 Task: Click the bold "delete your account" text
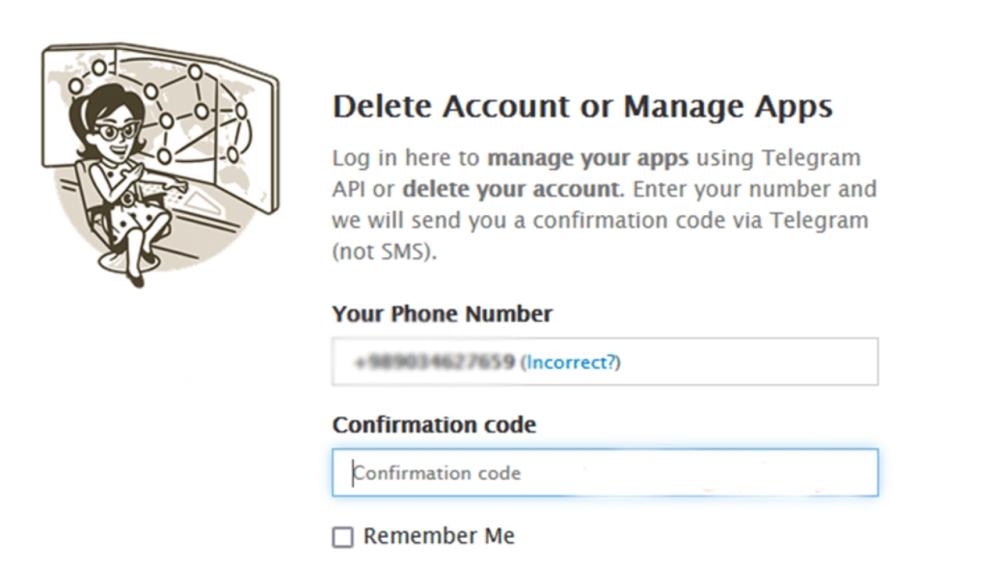(510, 189)
